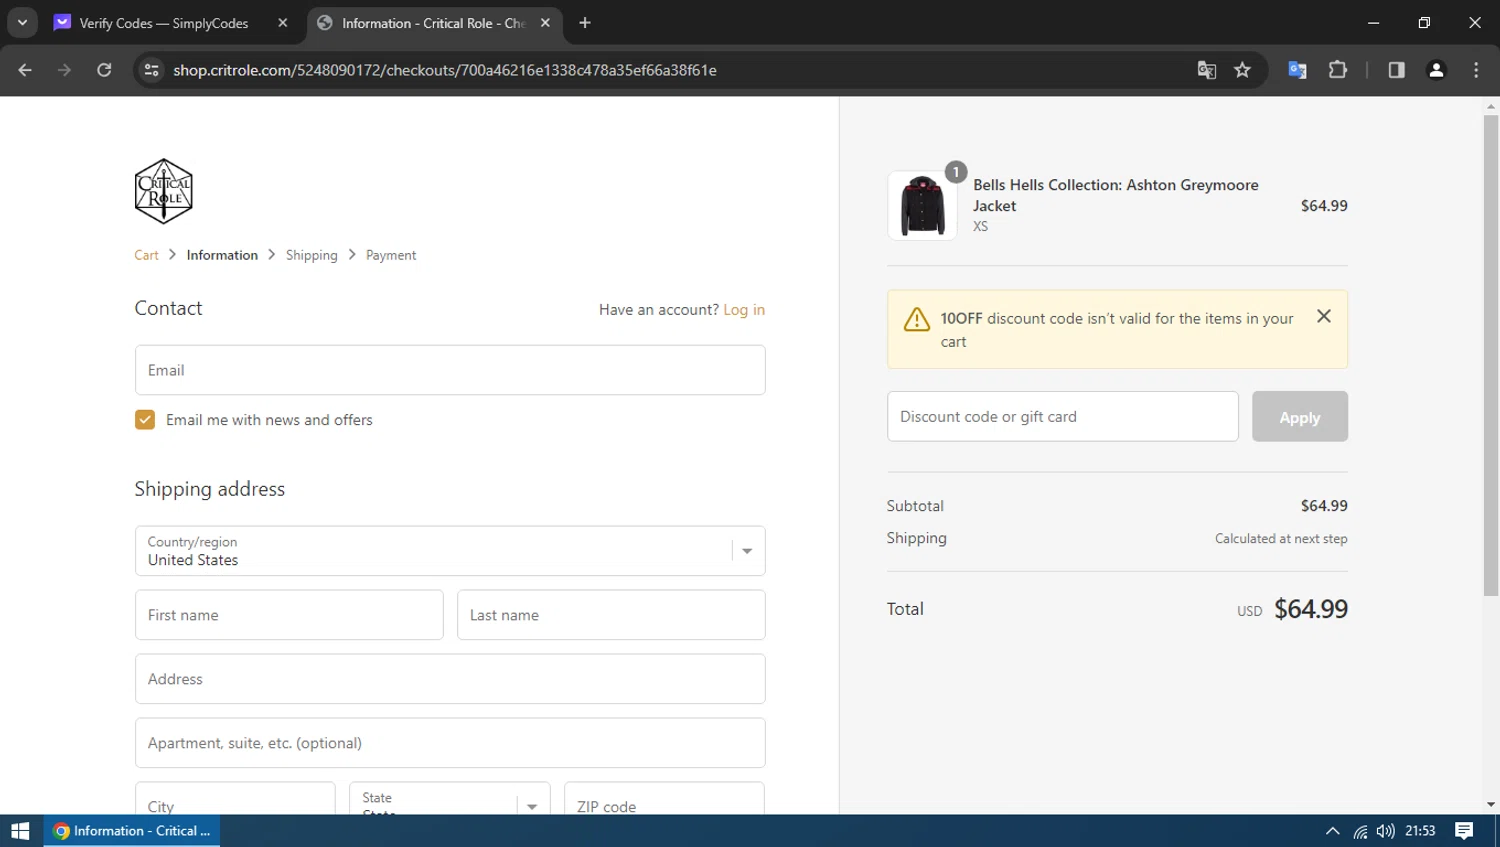Open the Windows Start menu
This screenshot has width=1500, height=847.
click(x=20, y=831)
